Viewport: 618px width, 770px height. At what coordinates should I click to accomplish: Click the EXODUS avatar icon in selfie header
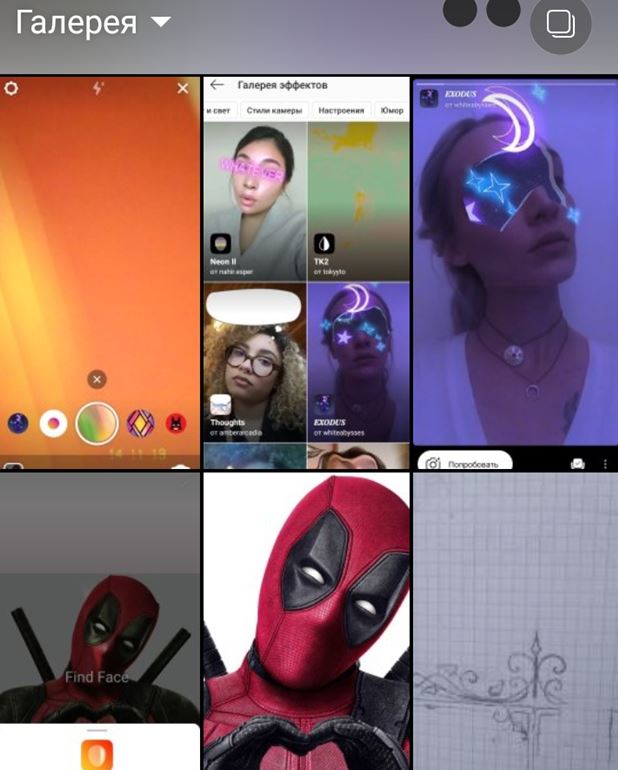429,98
